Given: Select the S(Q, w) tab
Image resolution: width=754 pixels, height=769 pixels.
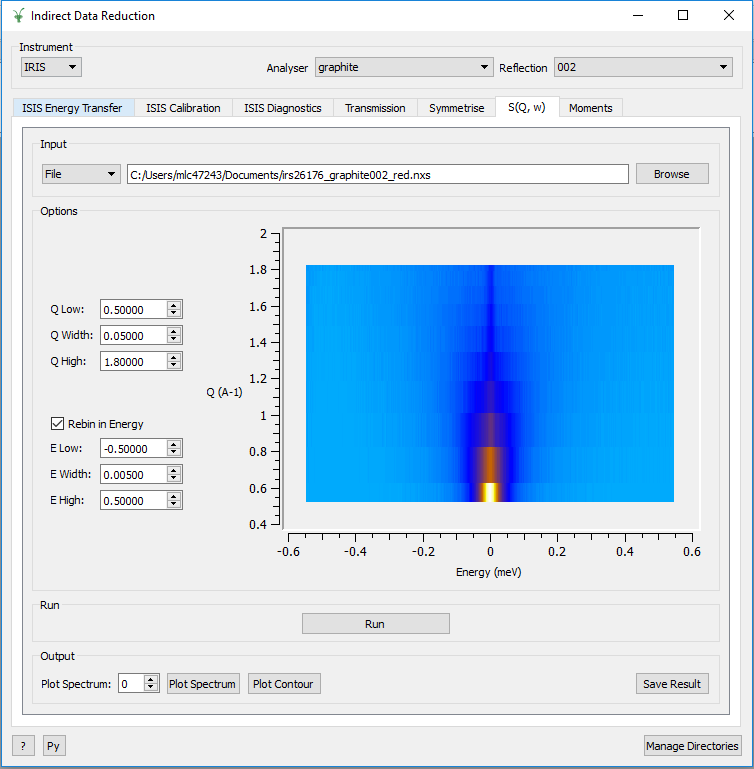Looking at the screenshot, I should pos(527,107).
